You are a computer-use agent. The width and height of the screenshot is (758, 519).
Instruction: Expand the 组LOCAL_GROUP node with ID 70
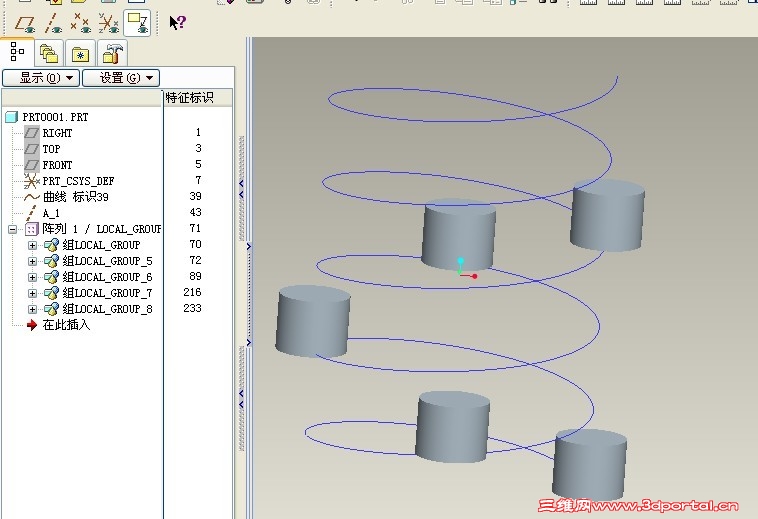click(32, 245)
